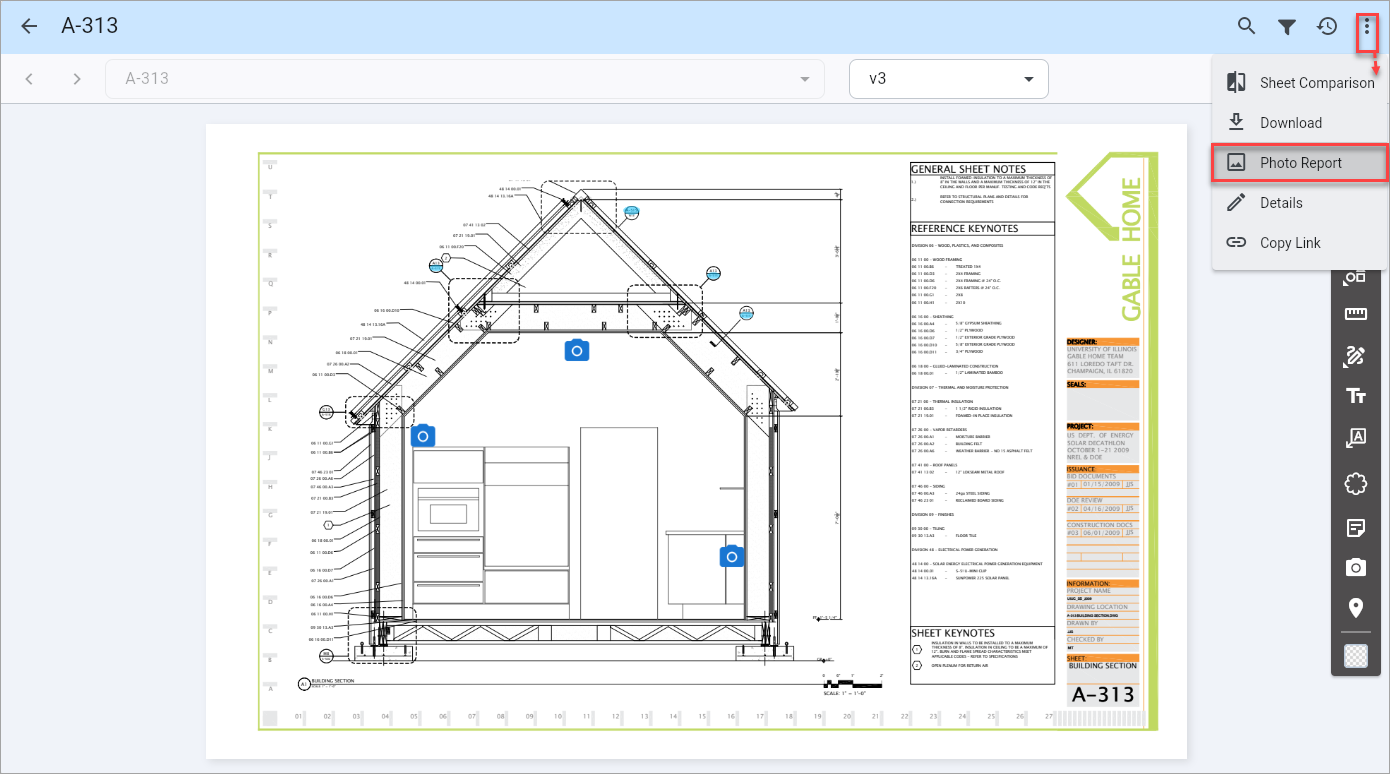Open the A-313 sheet selector dropdown

pos(465,79)
